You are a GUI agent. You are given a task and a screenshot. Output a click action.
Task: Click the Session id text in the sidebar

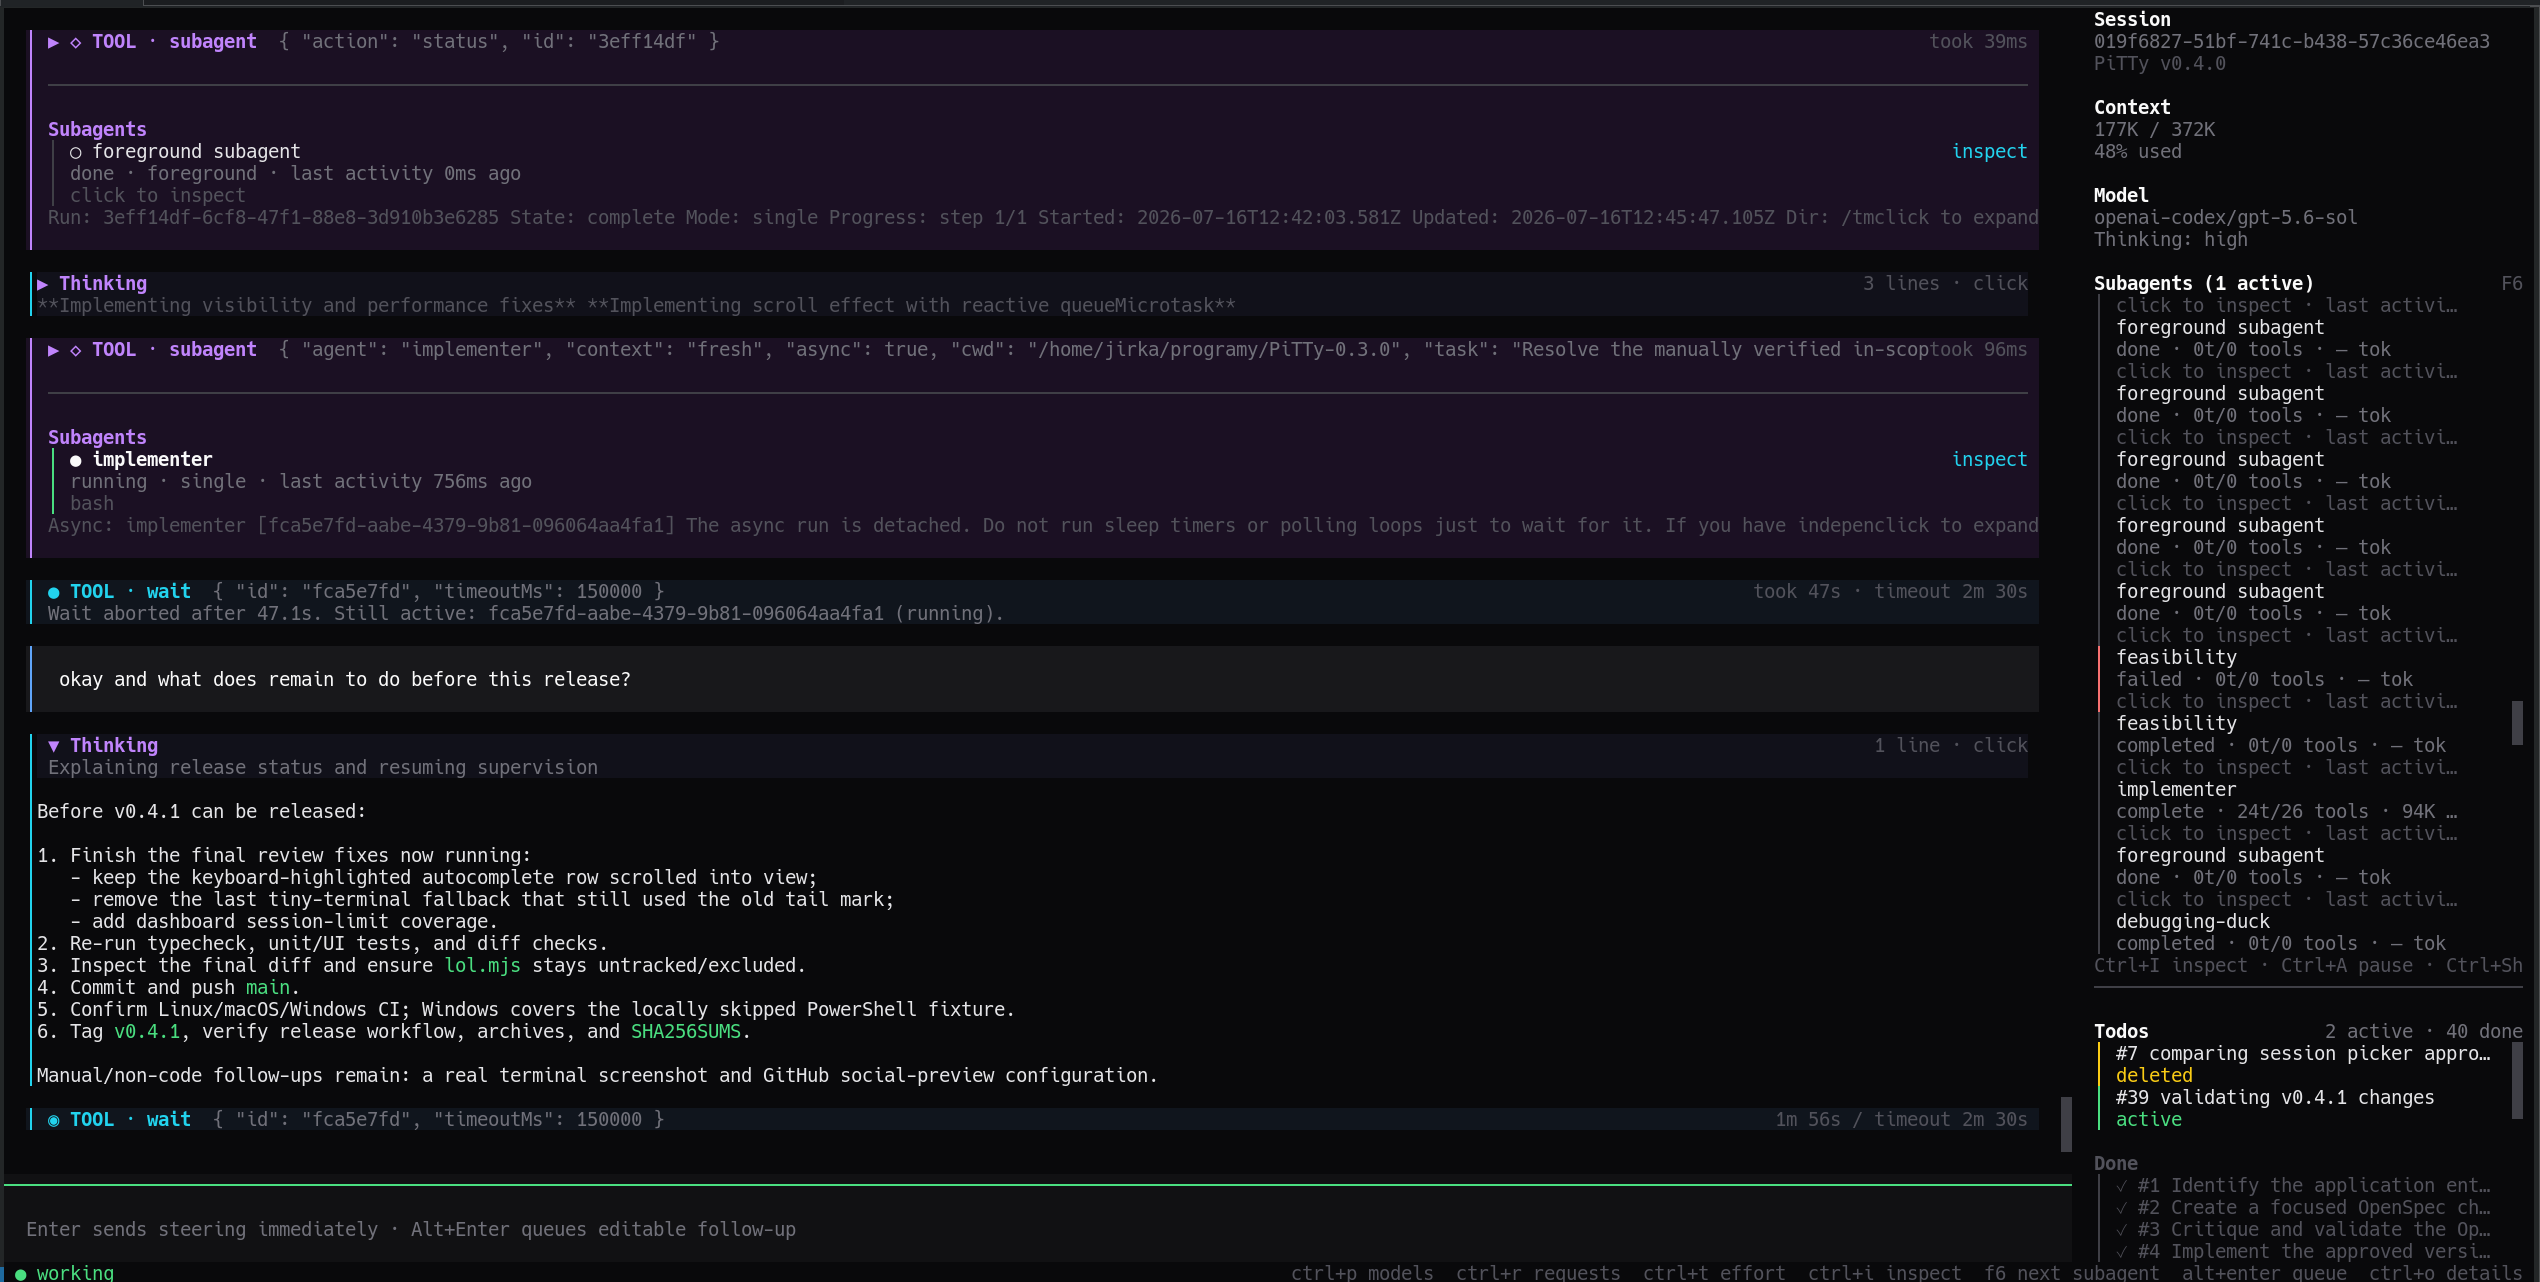(x=2291, y=42)
